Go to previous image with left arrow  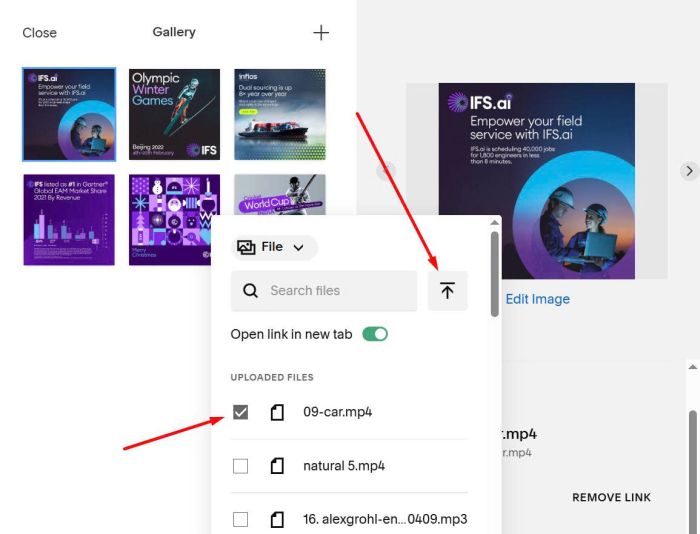coord(386,171)
